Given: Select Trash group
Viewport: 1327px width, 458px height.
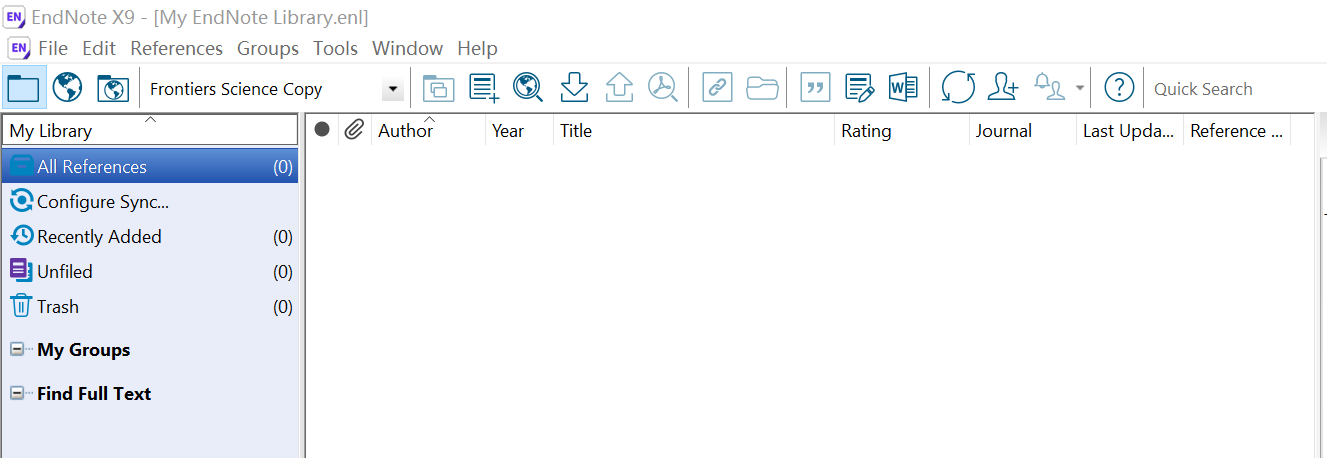Looking at the screenshot, I should click(150, 306).
